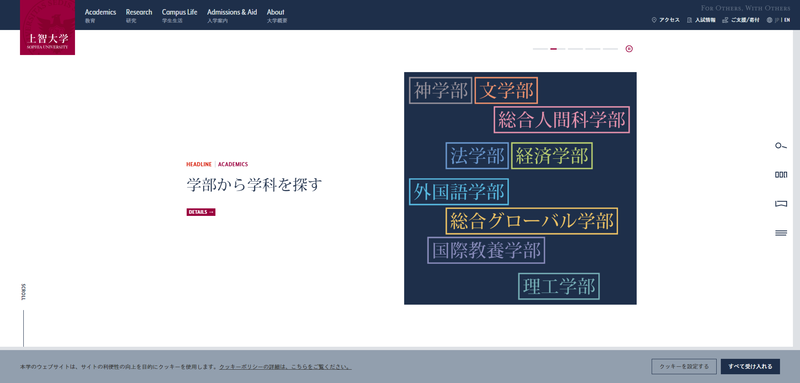Click the key-shaped search icon in right sidebar
This screenshot has width=800, height=383.
781,146
